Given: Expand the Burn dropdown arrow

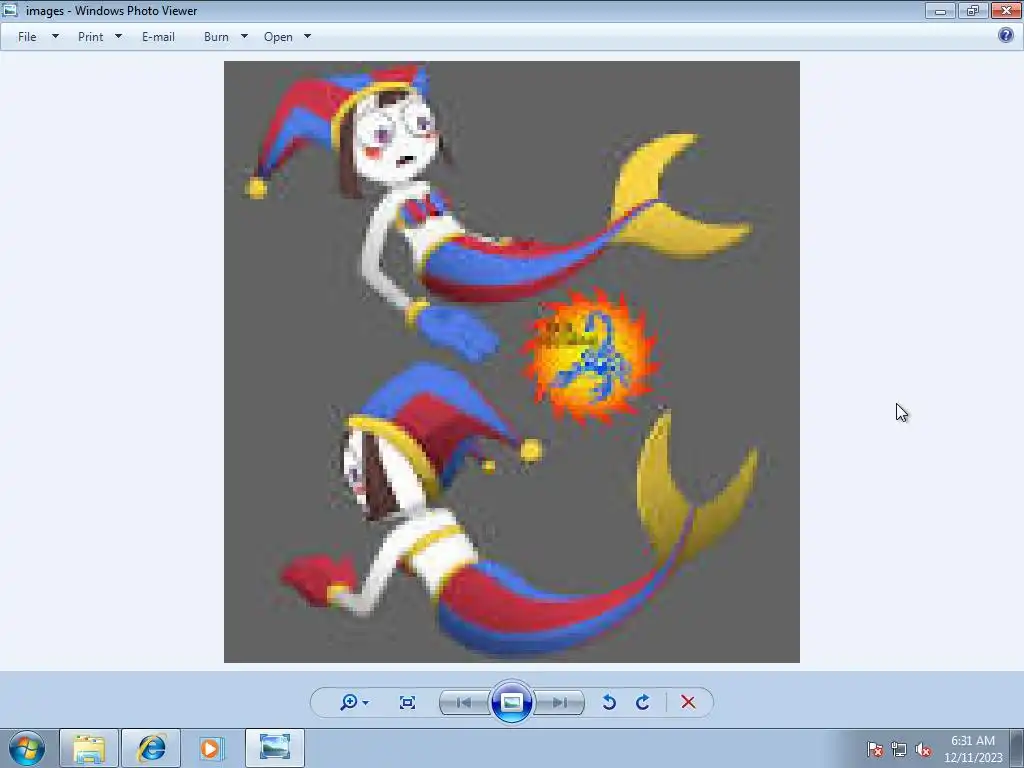Looking at the screenshot, I should [244, 37].
